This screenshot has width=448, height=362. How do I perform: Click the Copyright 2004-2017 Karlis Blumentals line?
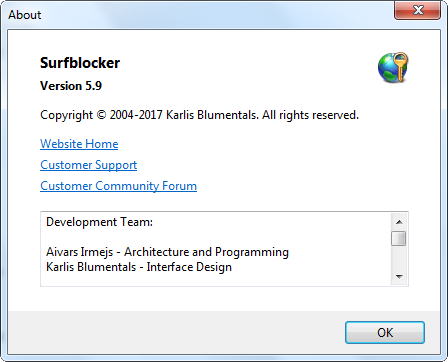(x=199, y=115)
